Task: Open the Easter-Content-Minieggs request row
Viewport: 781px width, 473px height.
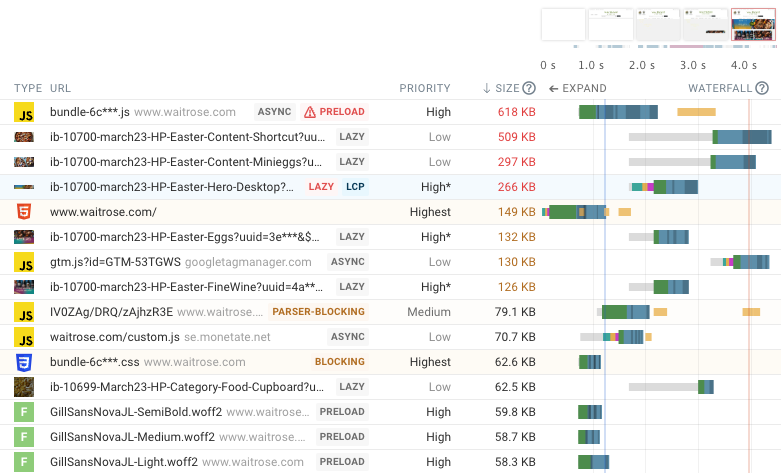Action: pos(390,162)
